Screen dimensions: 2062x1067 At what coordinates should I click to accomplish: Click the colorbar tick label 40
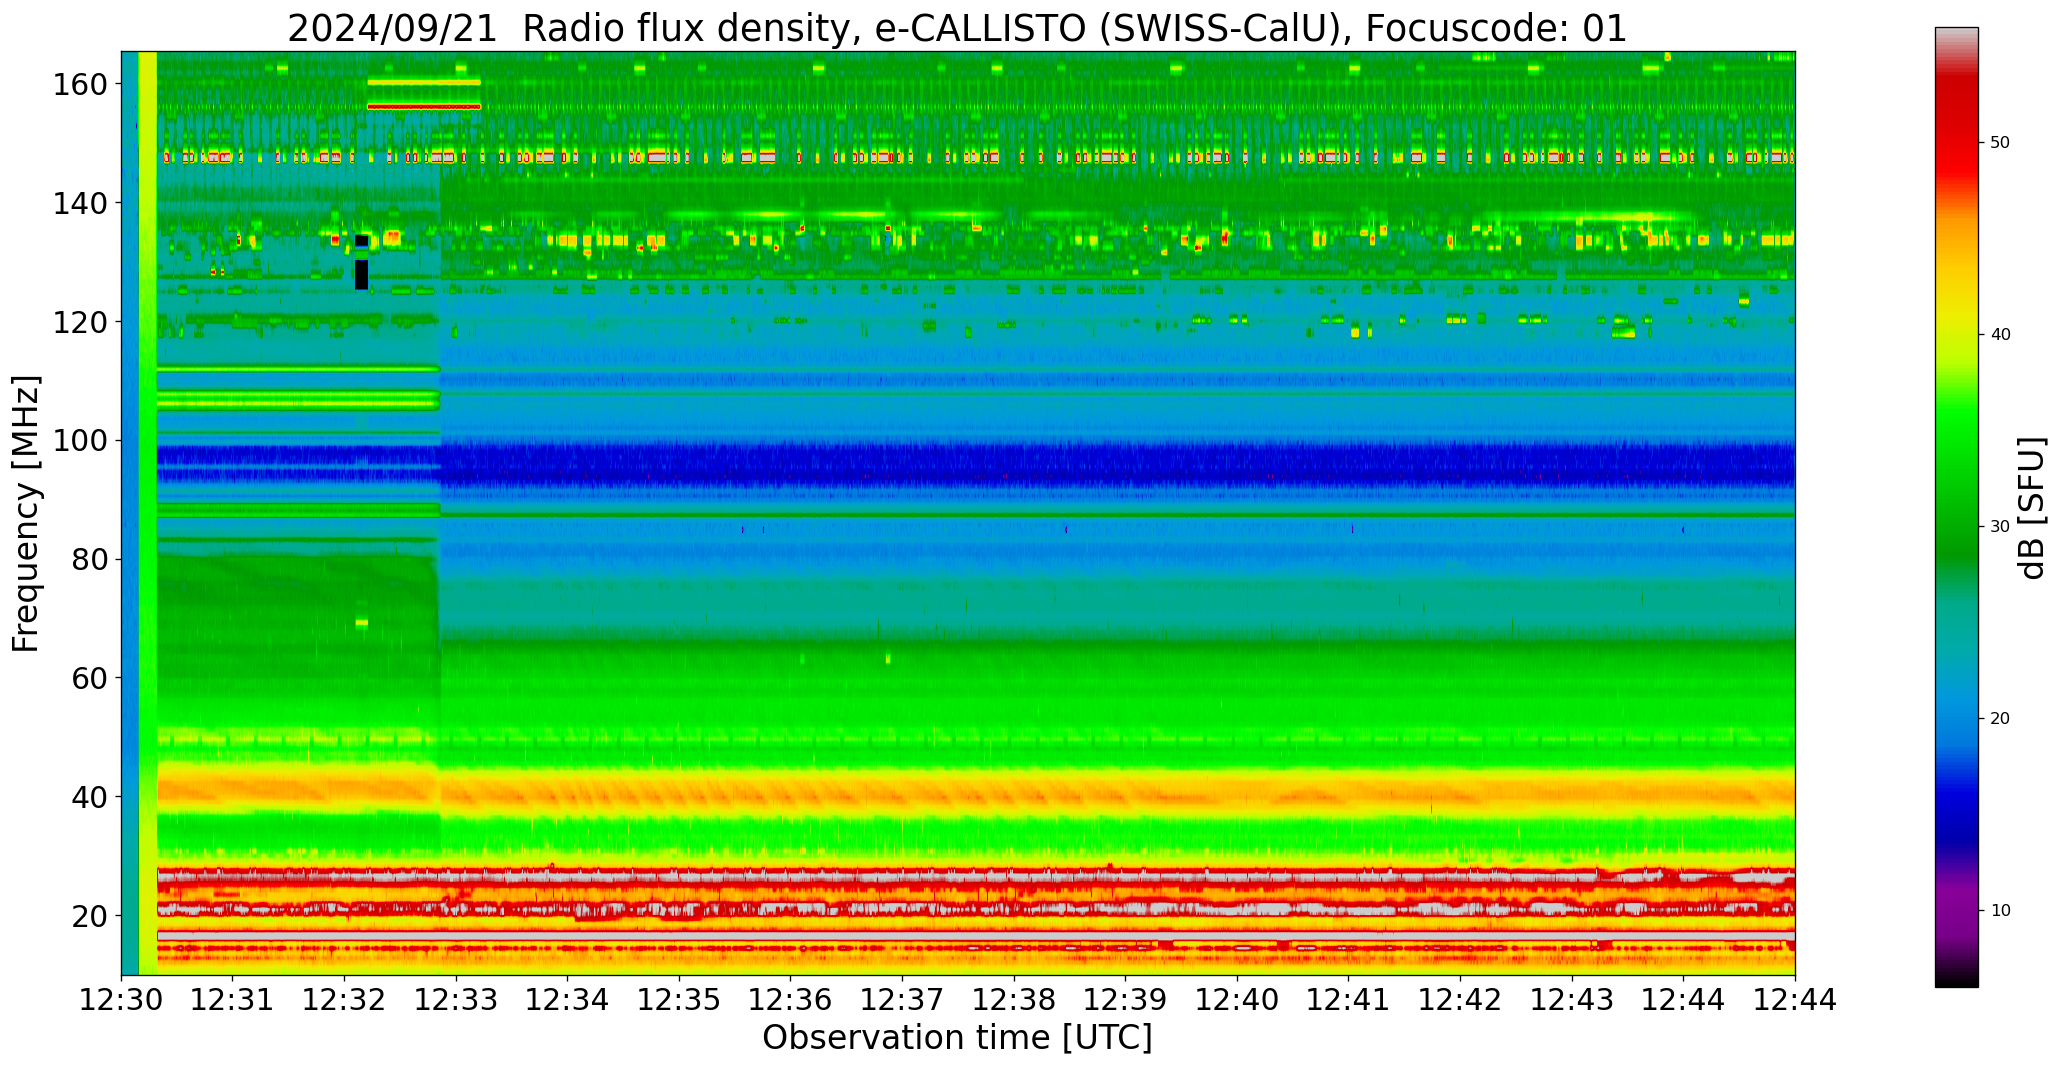pos(2000,335)
